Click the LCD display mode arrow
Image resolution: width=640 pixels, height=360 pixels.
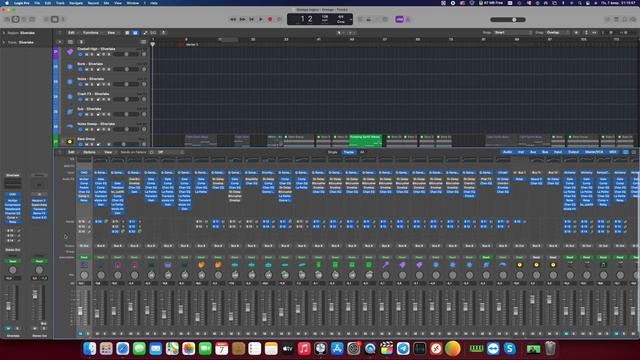(x=350, y=19)
